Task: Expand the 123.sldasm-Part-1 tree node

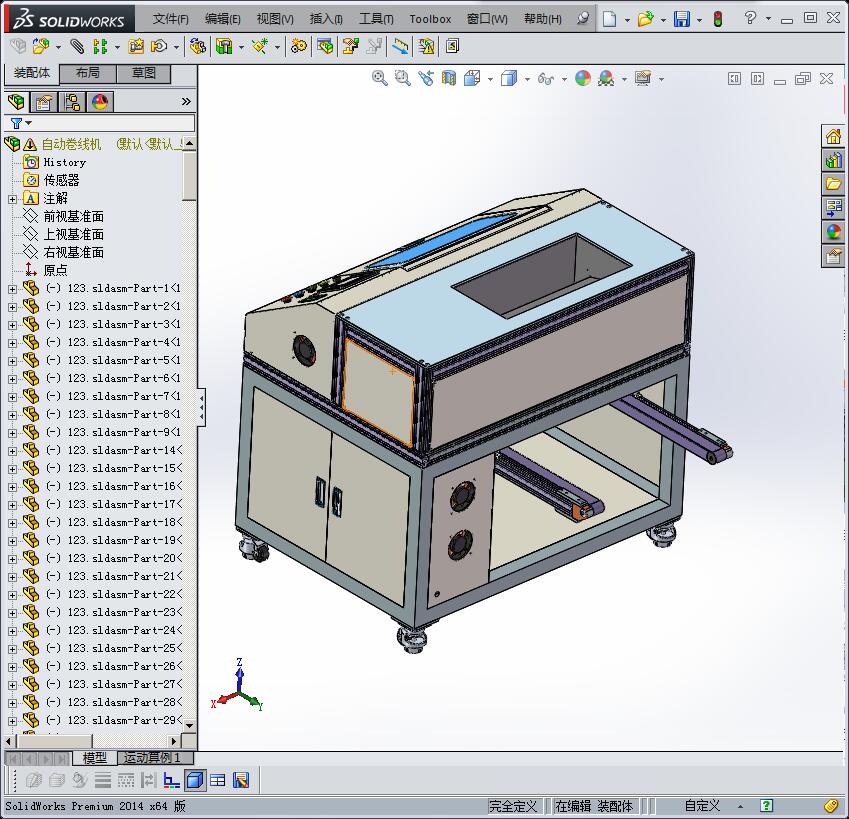Action: (x=12, y=288)
